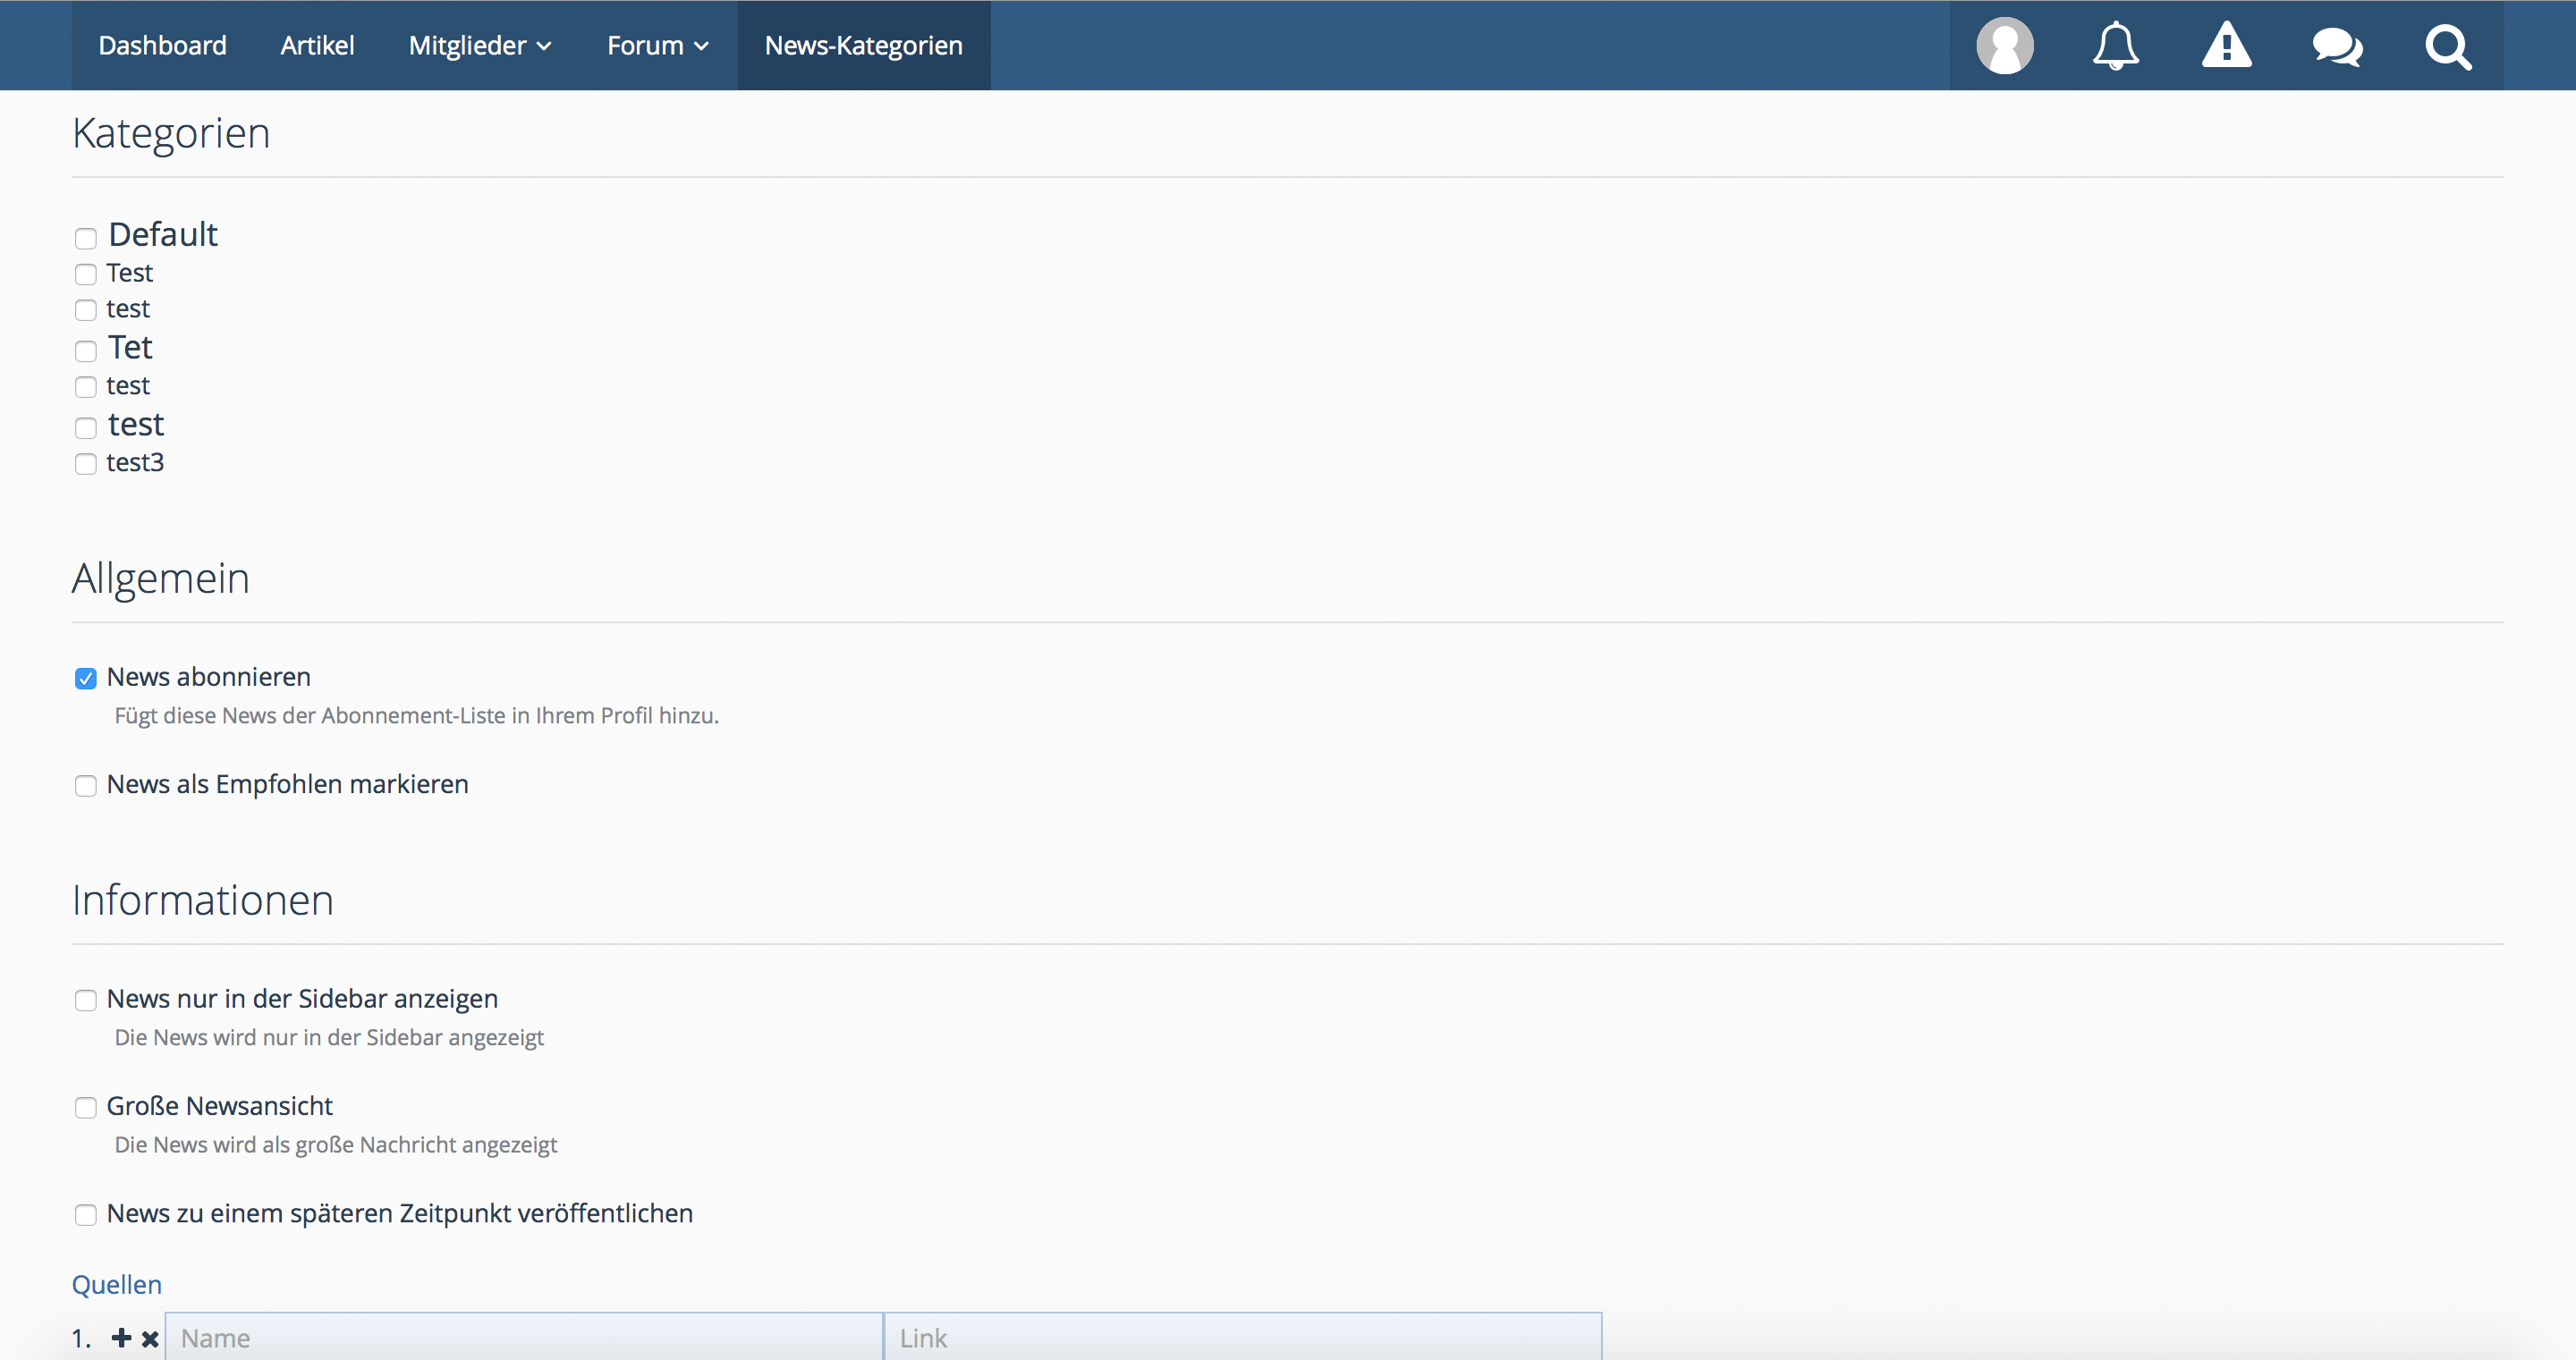
Task: Go to the Dashboard menu item
Action: 162,46
